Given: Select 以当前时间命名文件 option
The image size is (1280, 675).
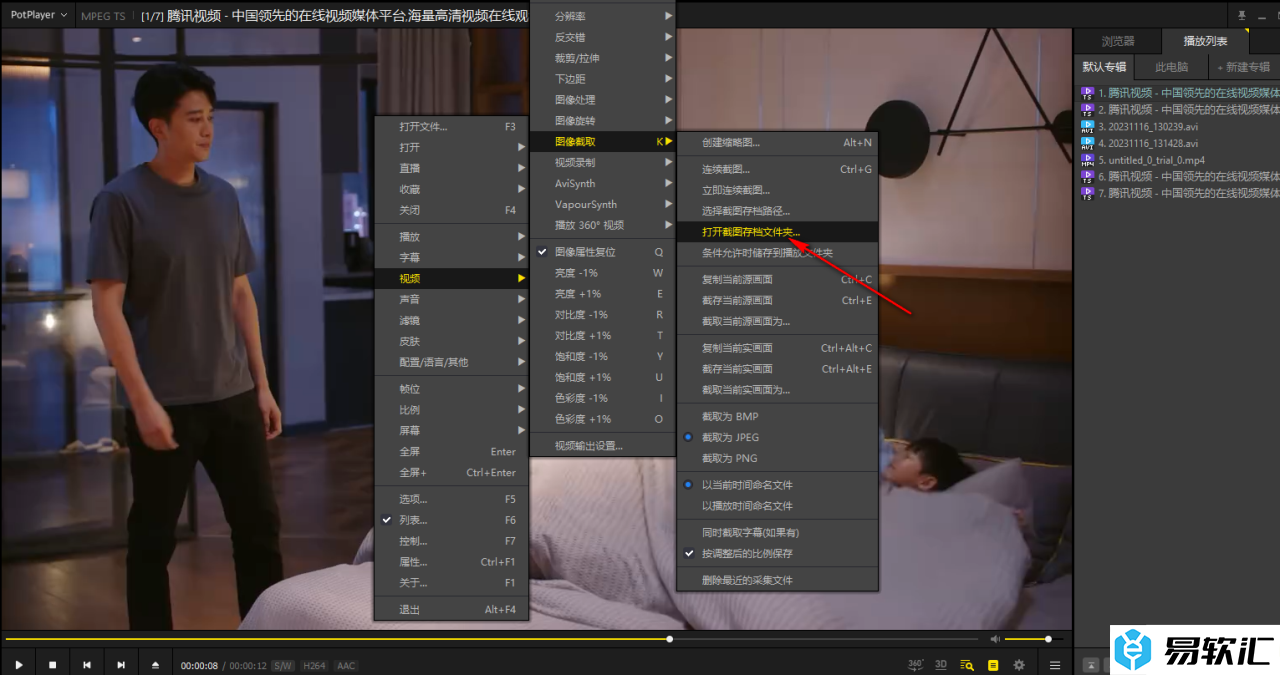Looking at the screenshot, I should (x=777, y=485).
